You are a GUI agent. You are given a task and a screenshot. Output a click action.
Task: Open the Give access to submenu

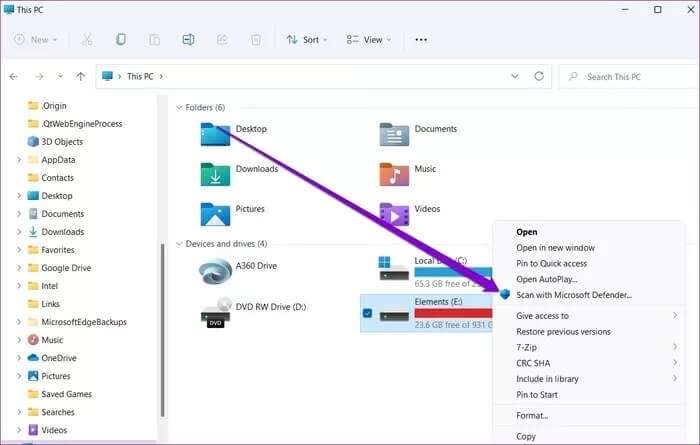pos(589,316)
